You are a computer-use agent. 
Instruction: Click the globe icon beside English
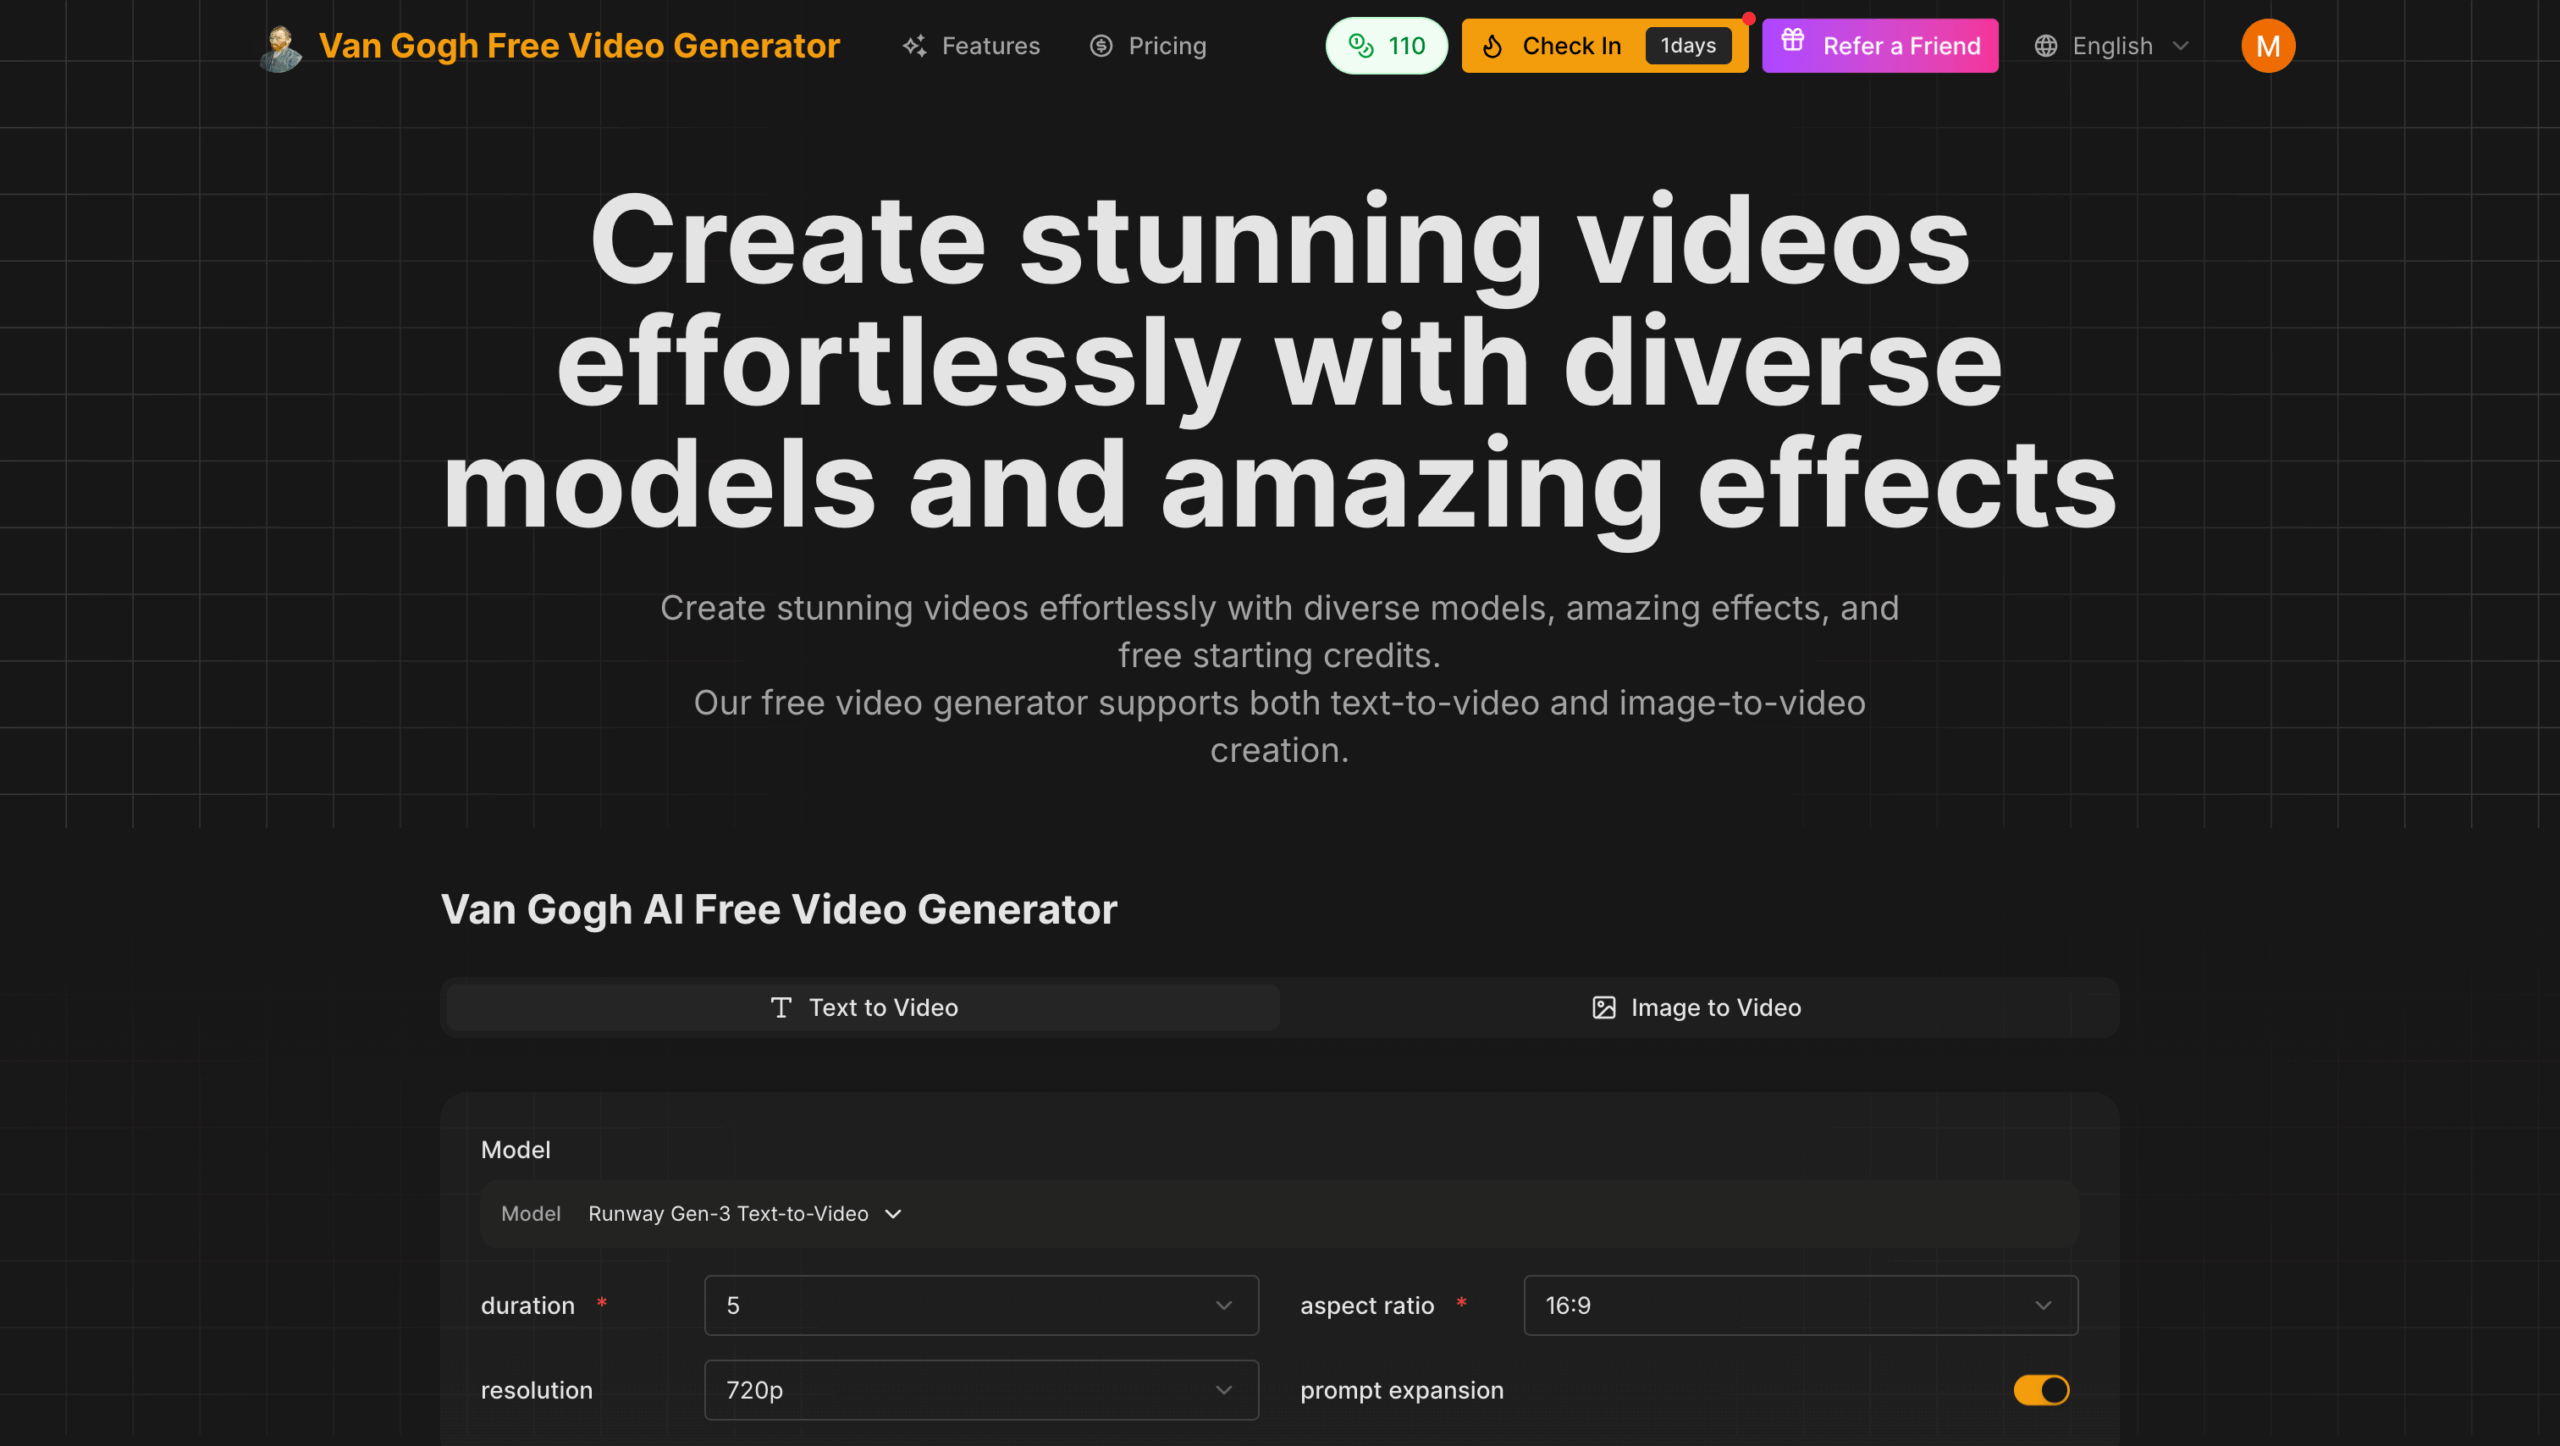pyautogui.click(x=2046, y=45)
